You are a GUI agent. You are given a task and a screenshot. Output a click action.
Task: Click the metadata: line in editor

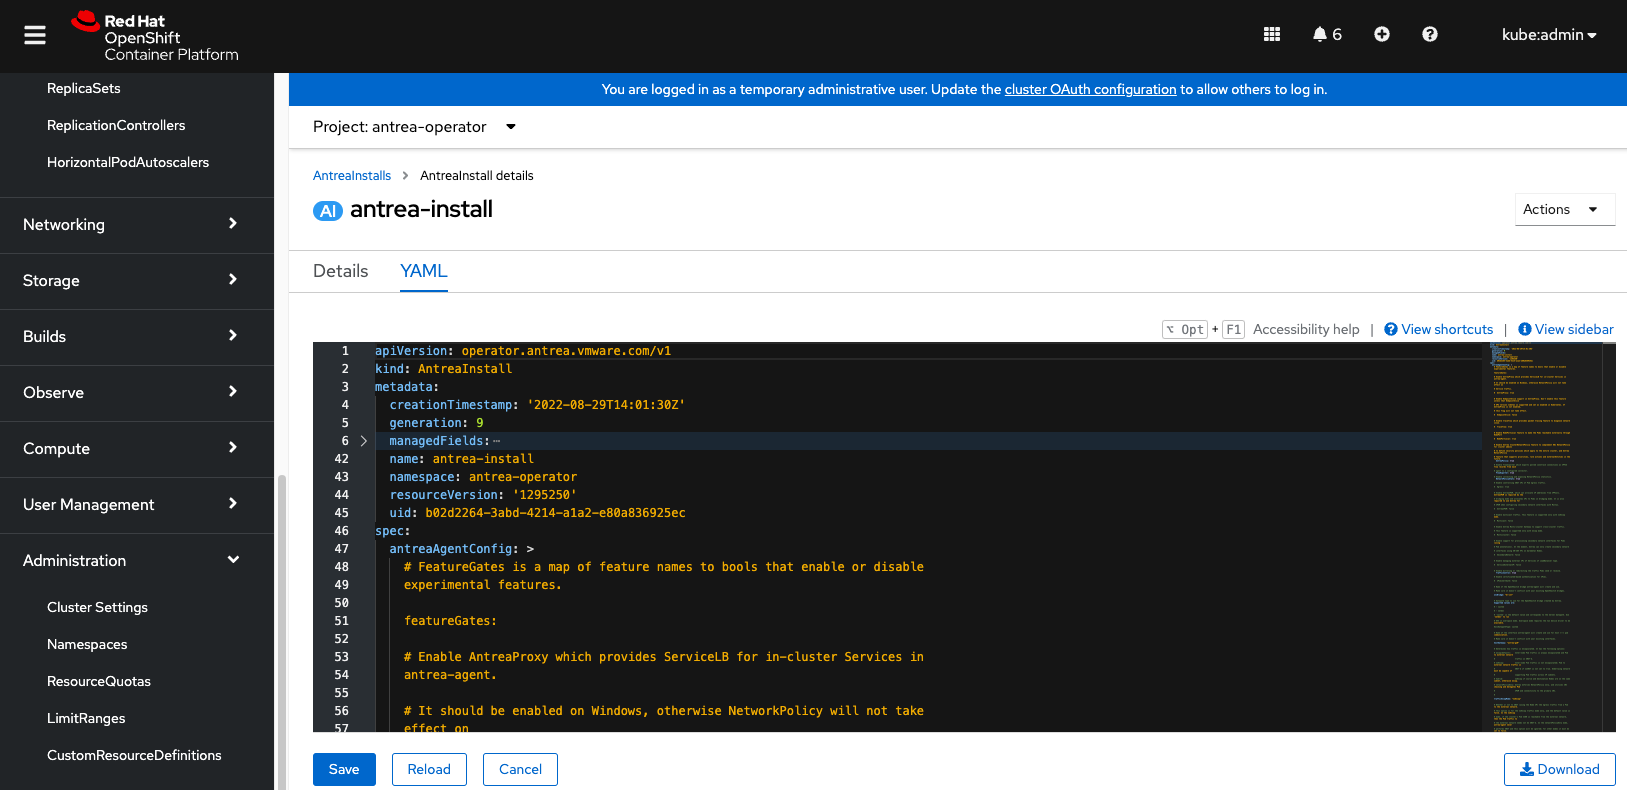pos(407,387)
